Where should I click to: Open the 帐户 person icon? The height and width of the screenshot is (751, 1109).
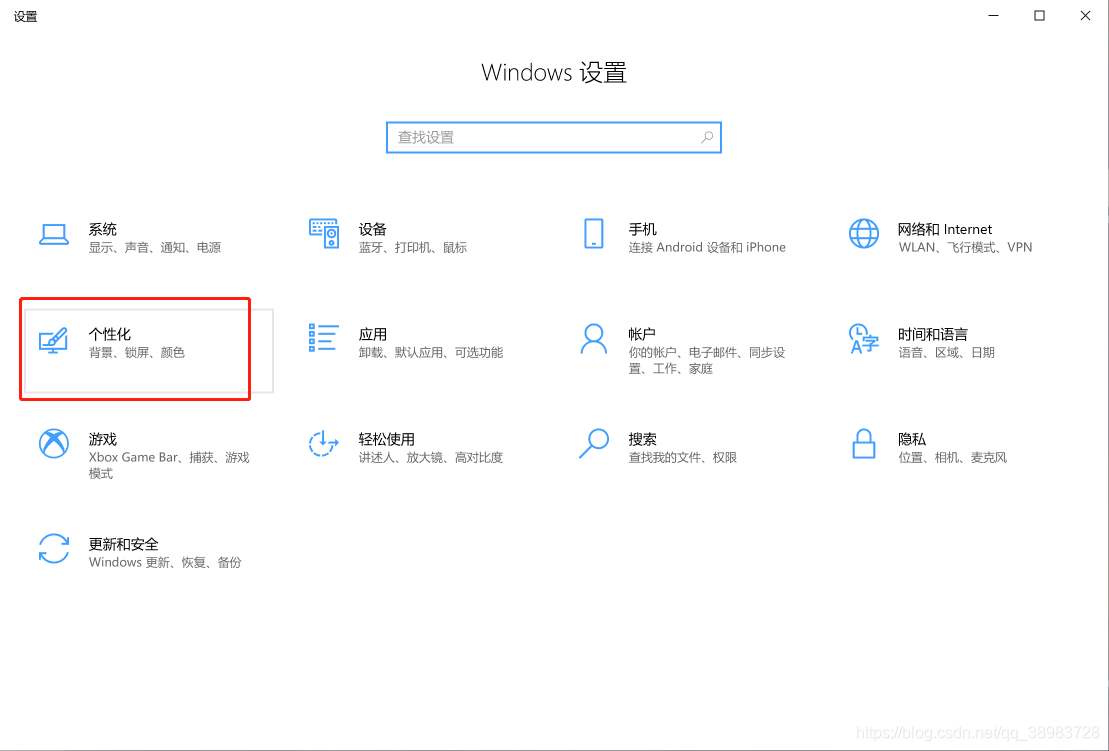tap(593, 339)
